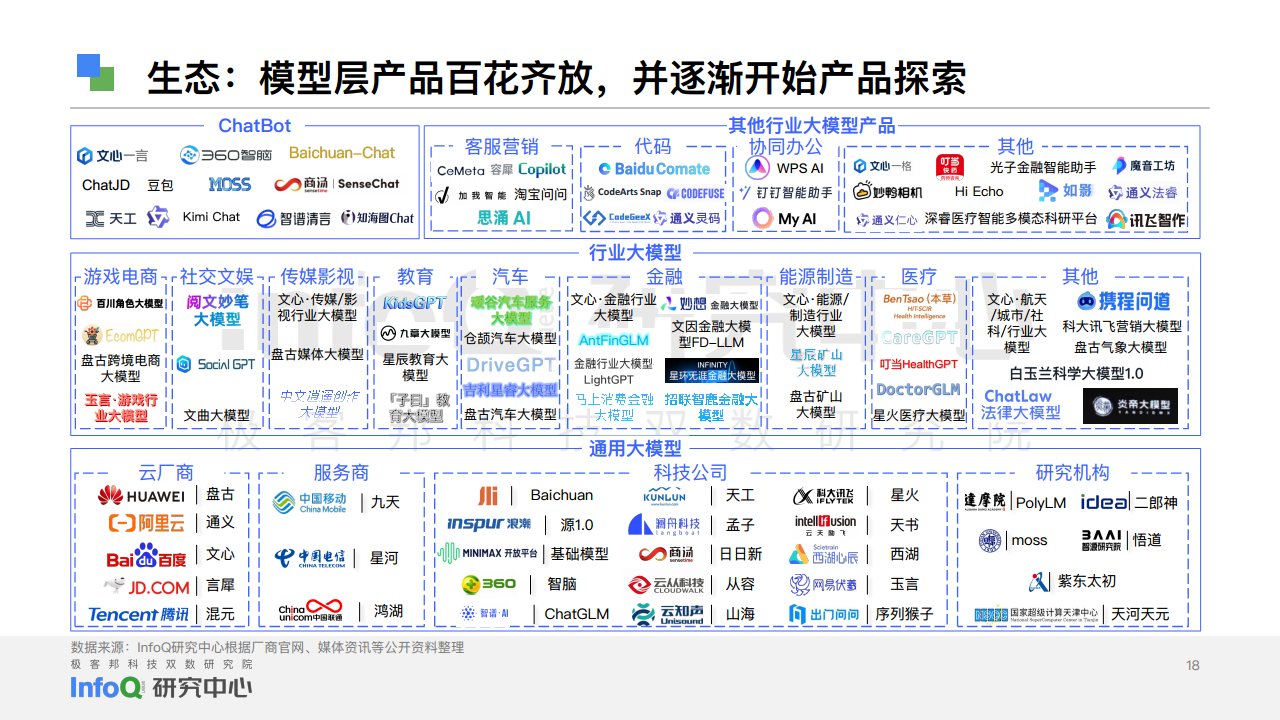This screenshot has width=1280, height=720.
Task: Click the Baidu 百度 paw logo
Action: [x=146, y=556]
